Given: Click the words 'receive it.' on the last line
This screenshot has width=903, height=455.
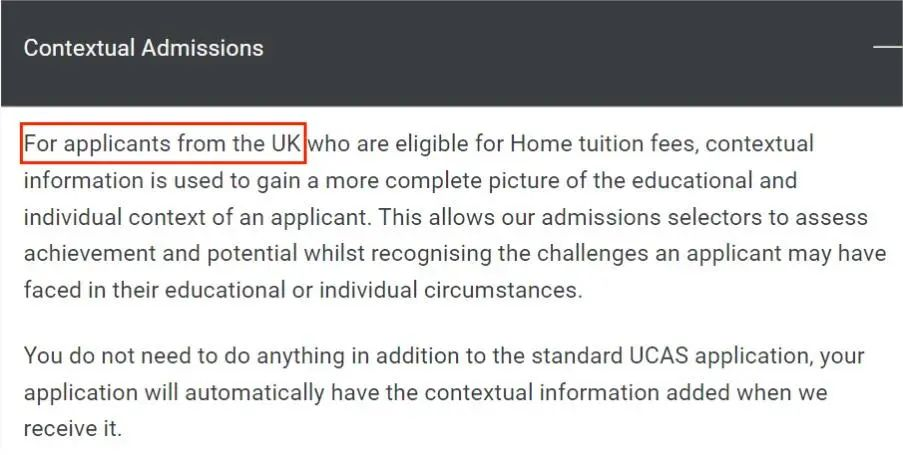Looking at the screenshot, I should tap(73, 429).
